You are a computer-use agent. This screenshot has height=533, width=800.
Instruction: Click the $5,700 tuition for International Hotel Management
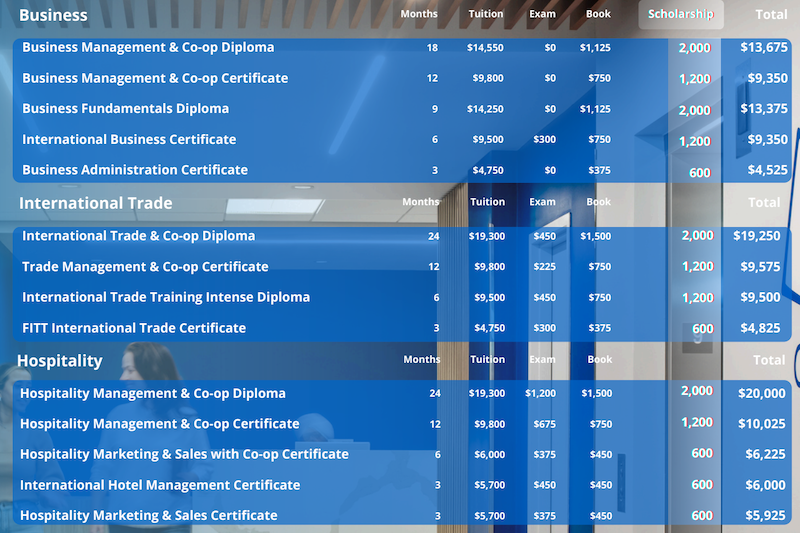(489, 485)
